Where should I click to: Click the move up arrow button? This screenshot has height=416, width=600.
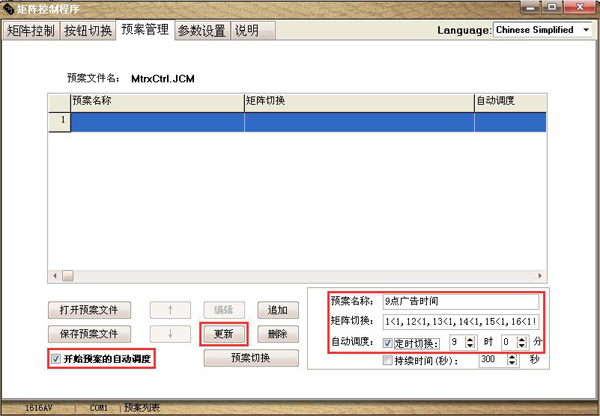click(170, 310)
